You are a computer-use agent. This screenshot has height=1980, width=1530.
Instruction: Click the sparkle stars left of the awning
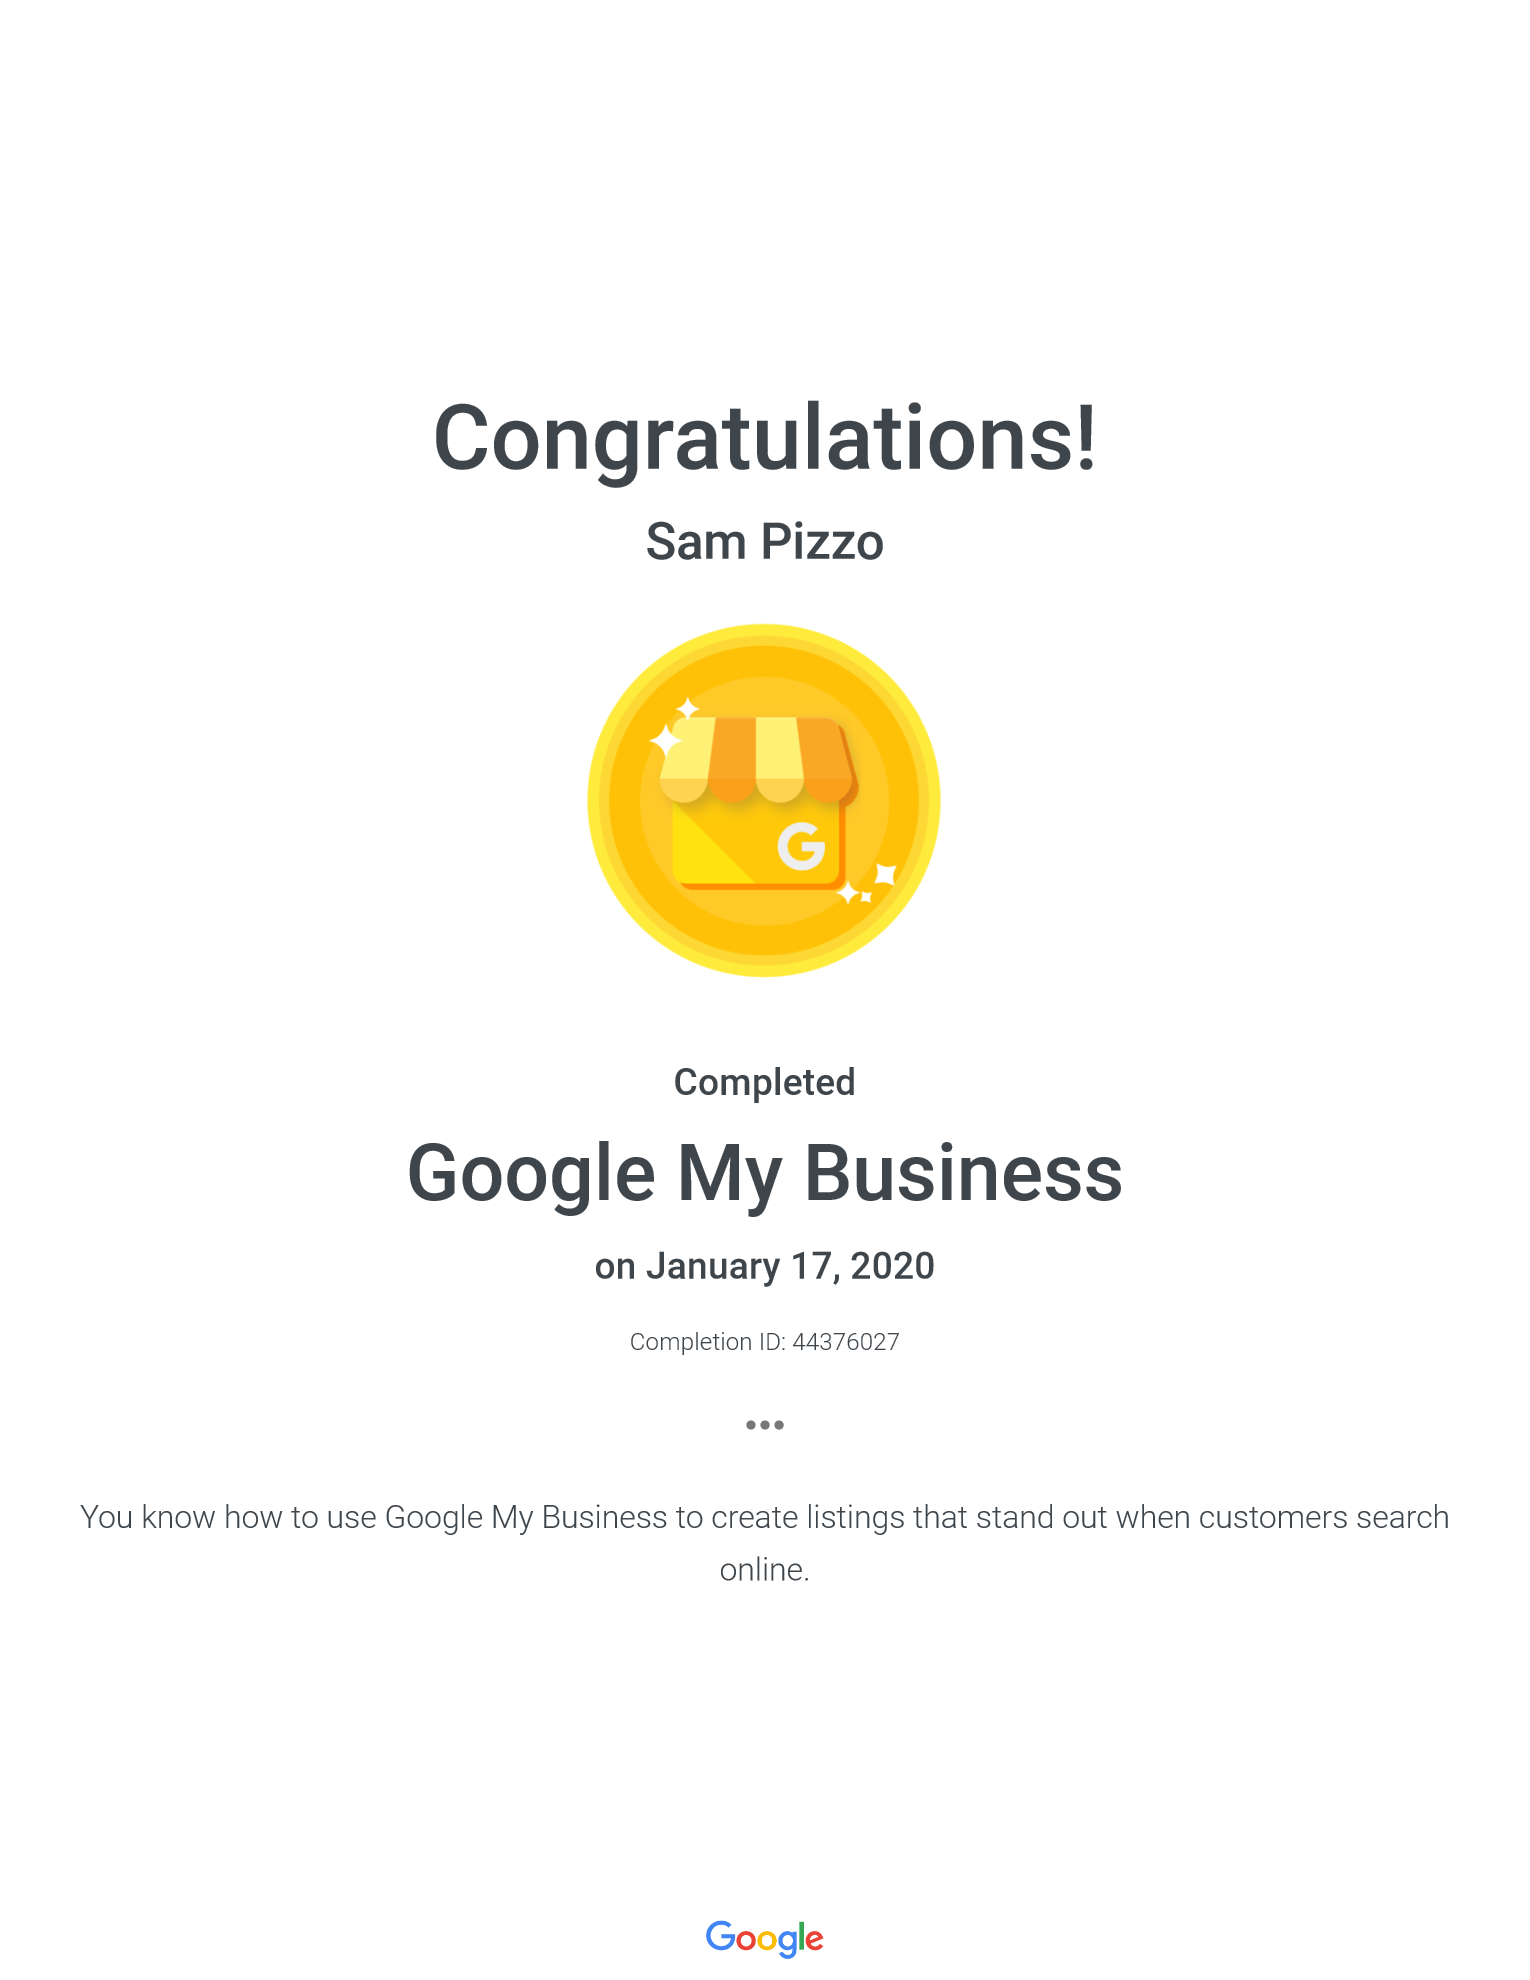[x=672, y=731]
